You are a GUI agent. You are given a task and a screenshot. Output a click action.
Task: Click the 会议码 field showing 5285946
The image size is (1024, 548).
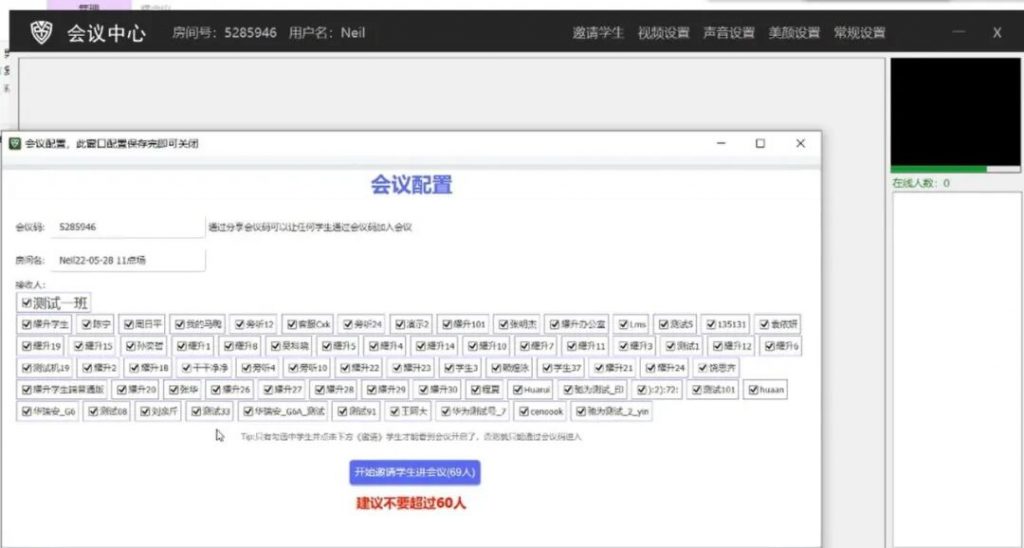(128, 227)
